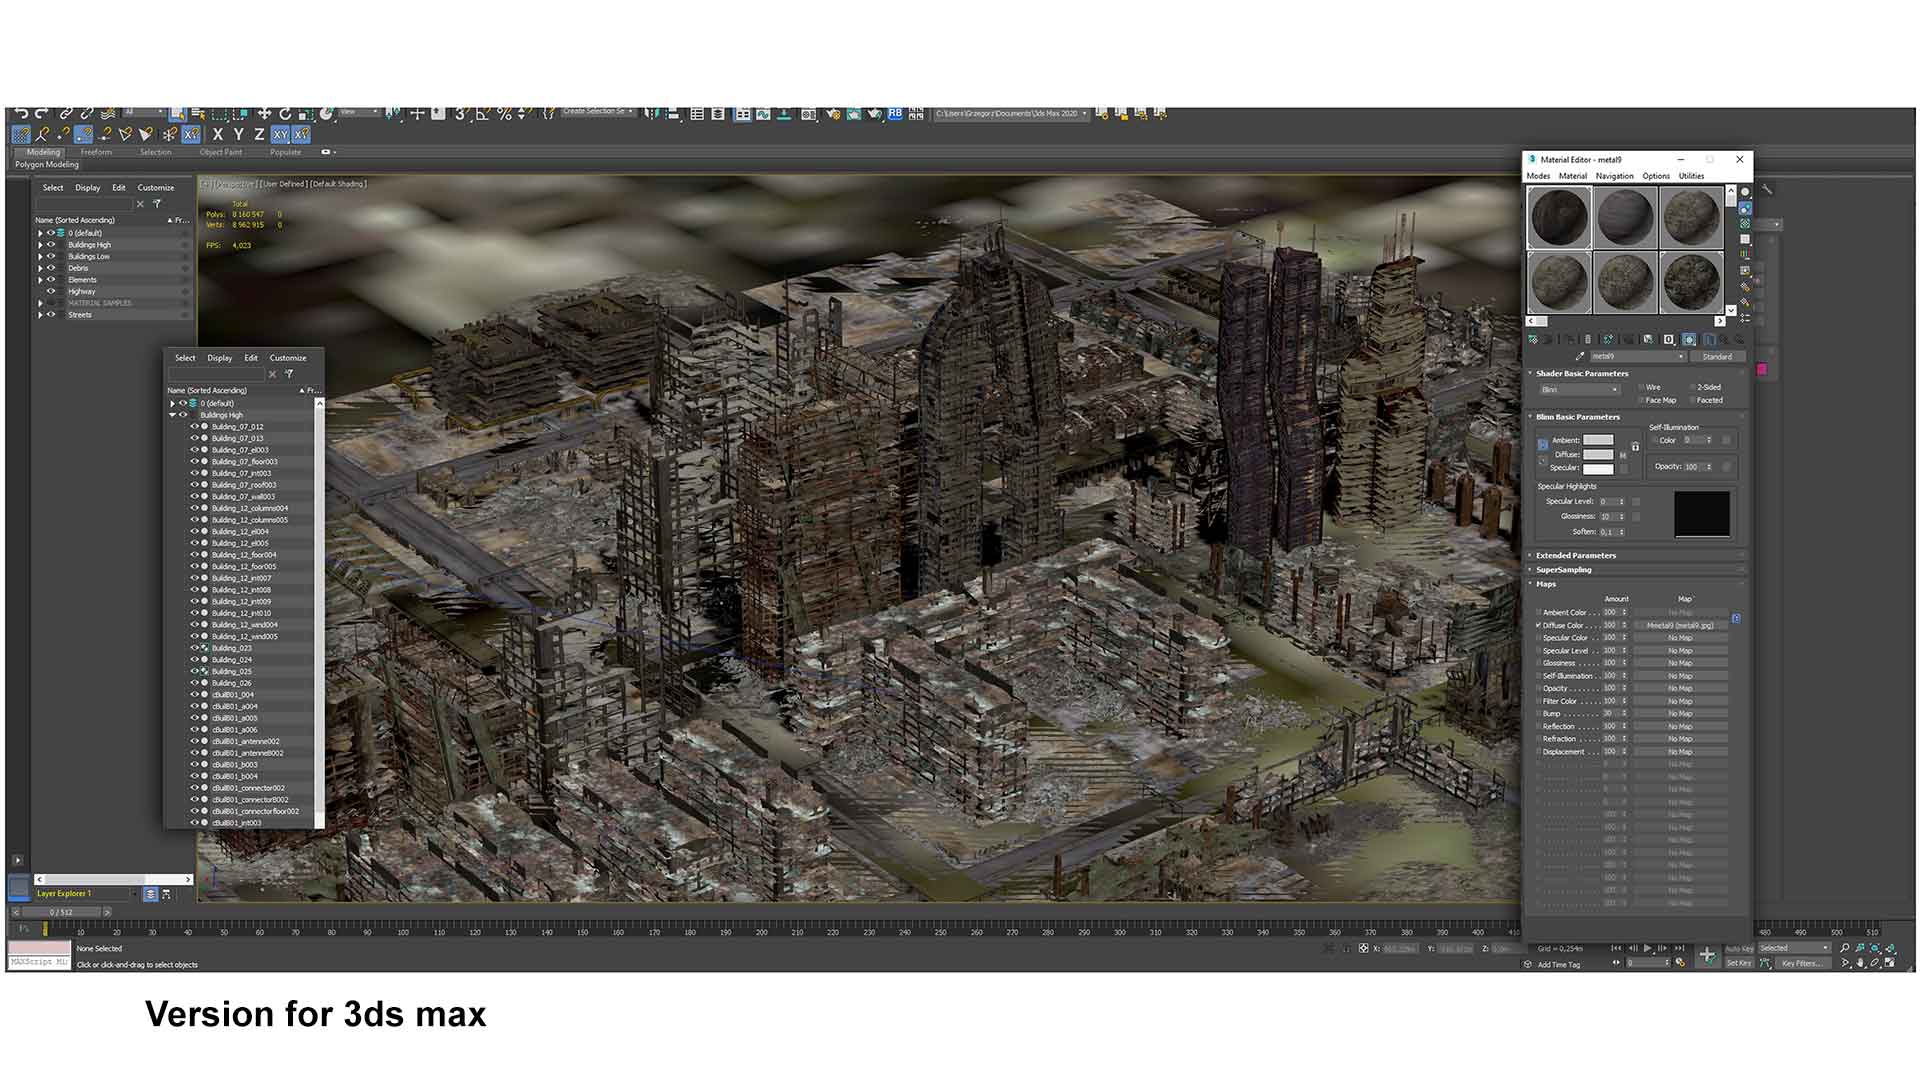Screen dimensions: 1920x1080
Task: Click the Diffuse color swatch
Action: (1597, 454)
